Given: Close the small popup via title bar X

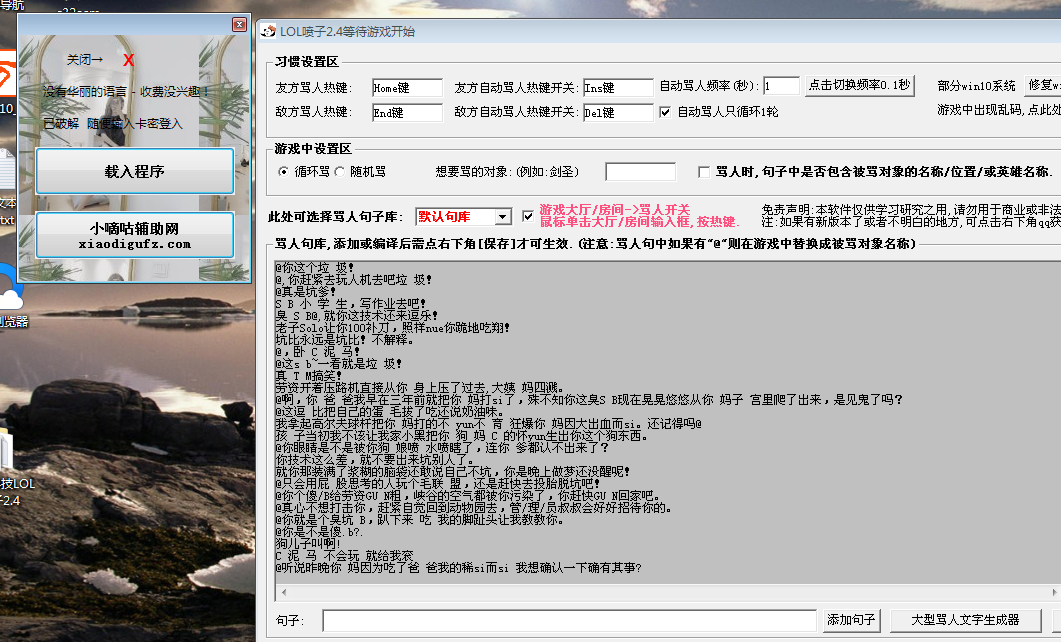Looking at the screenshot, I should point(239,24).
